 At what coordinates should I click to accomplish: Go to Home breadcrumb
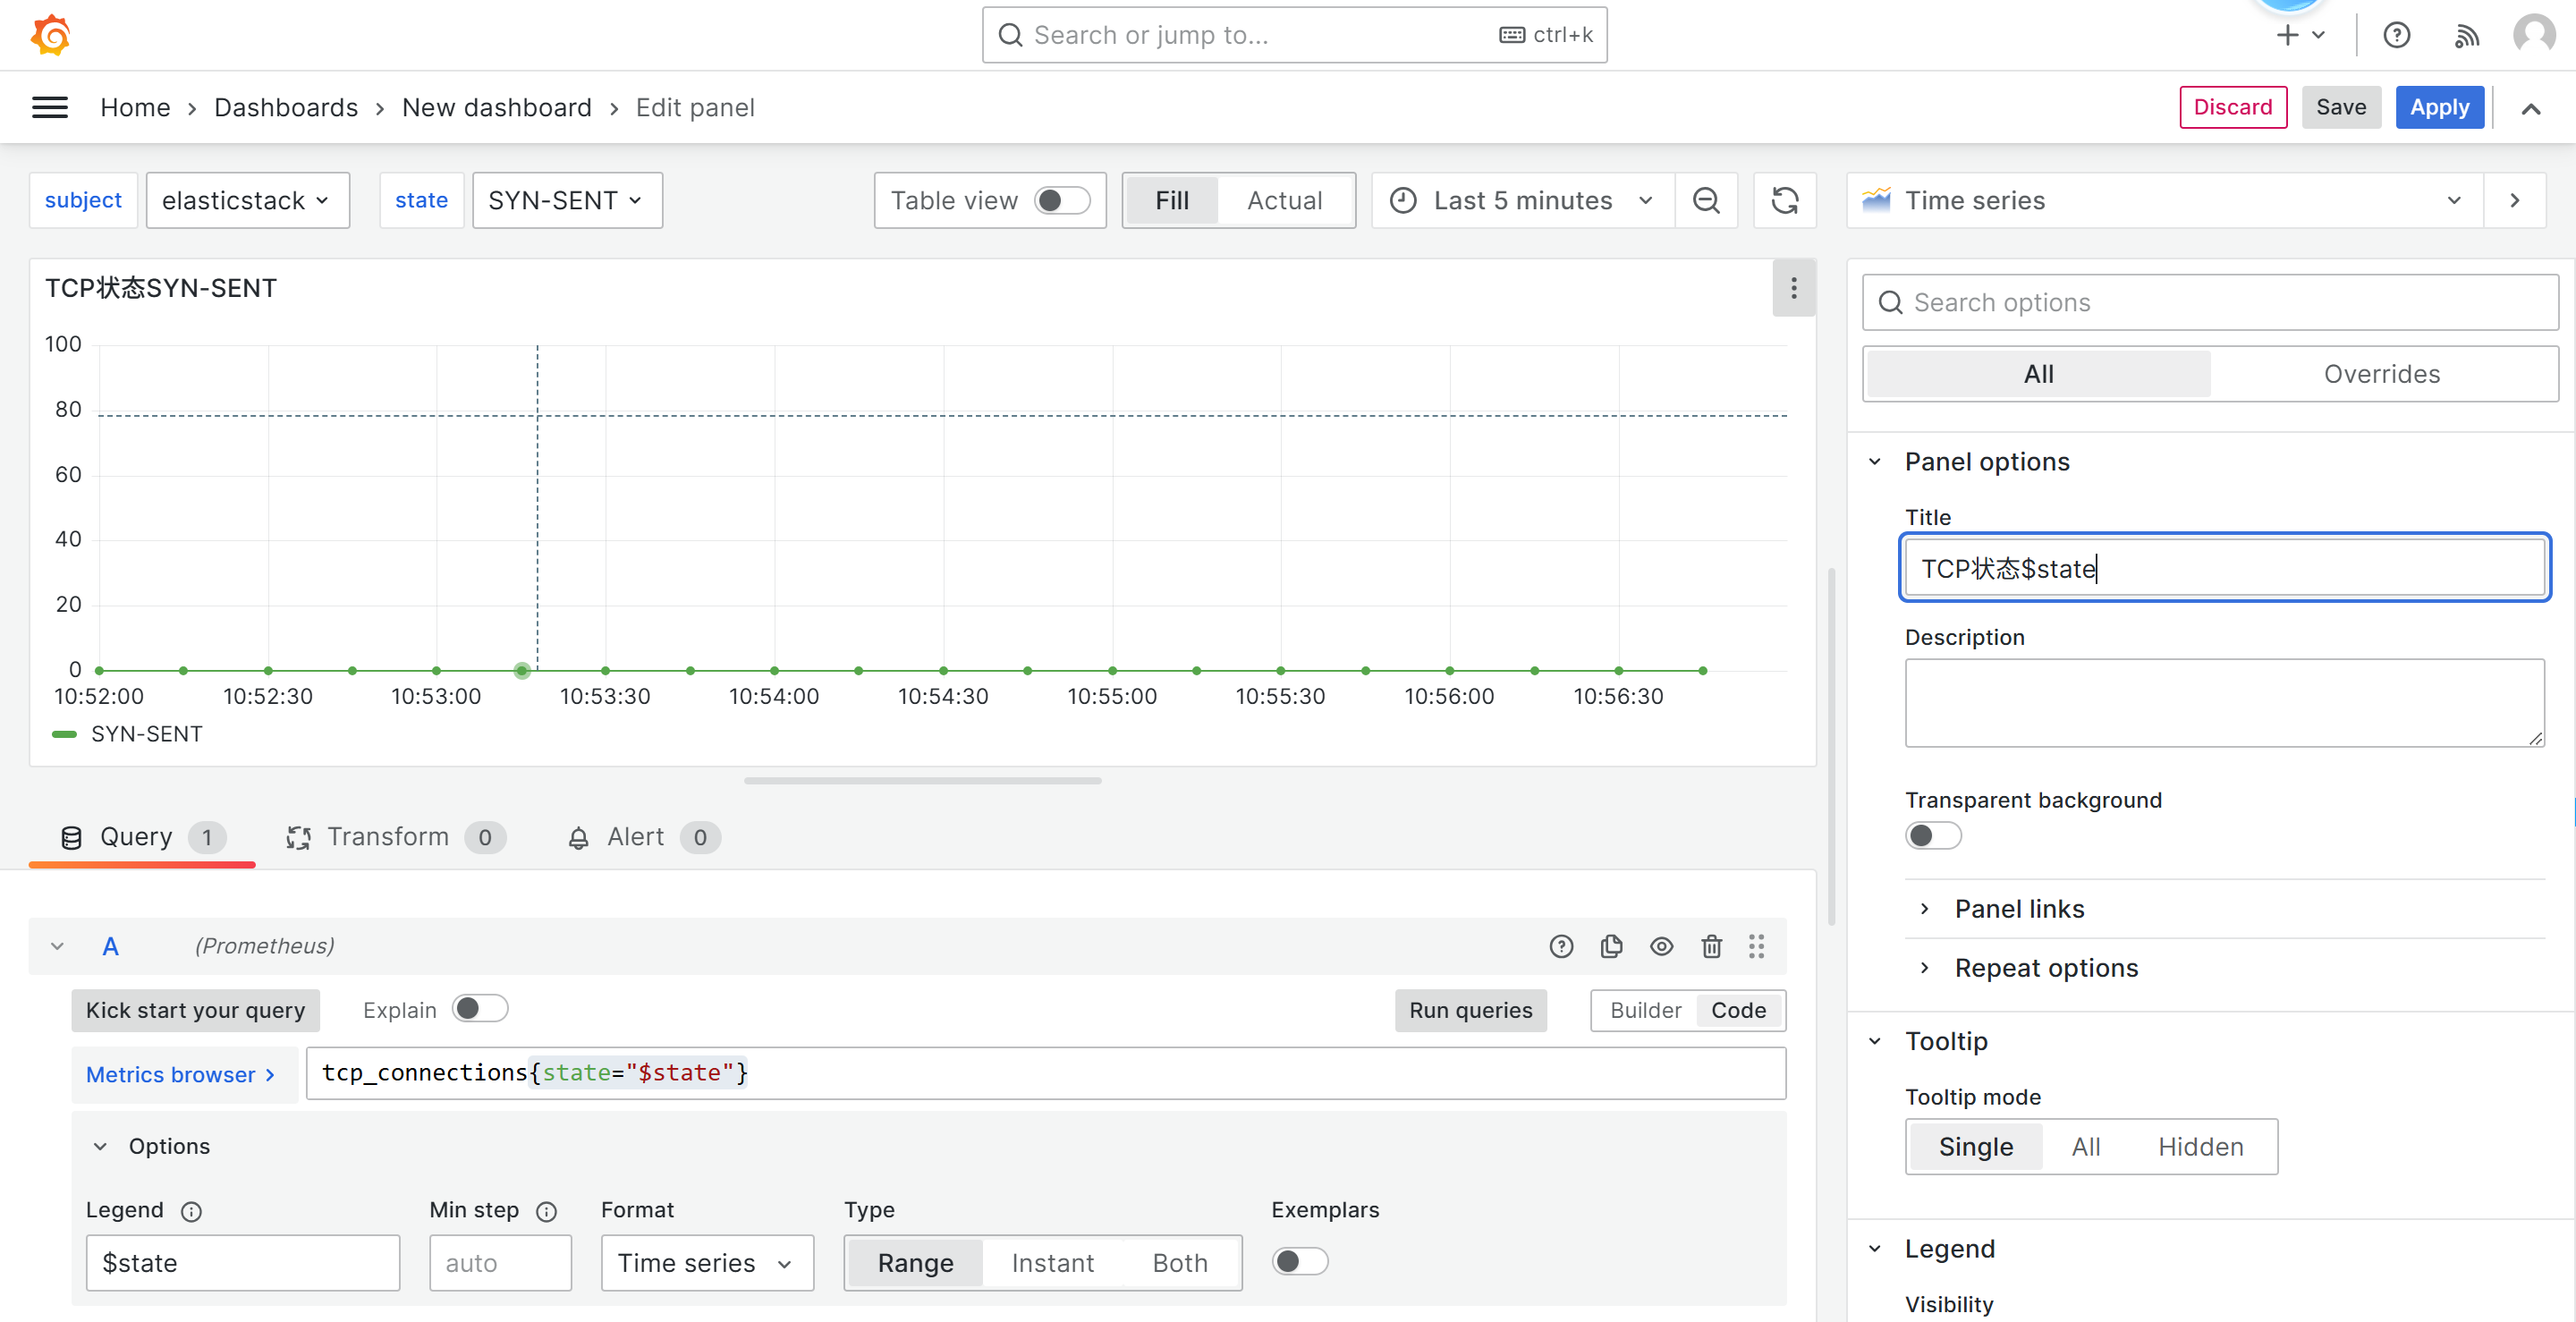135,107
